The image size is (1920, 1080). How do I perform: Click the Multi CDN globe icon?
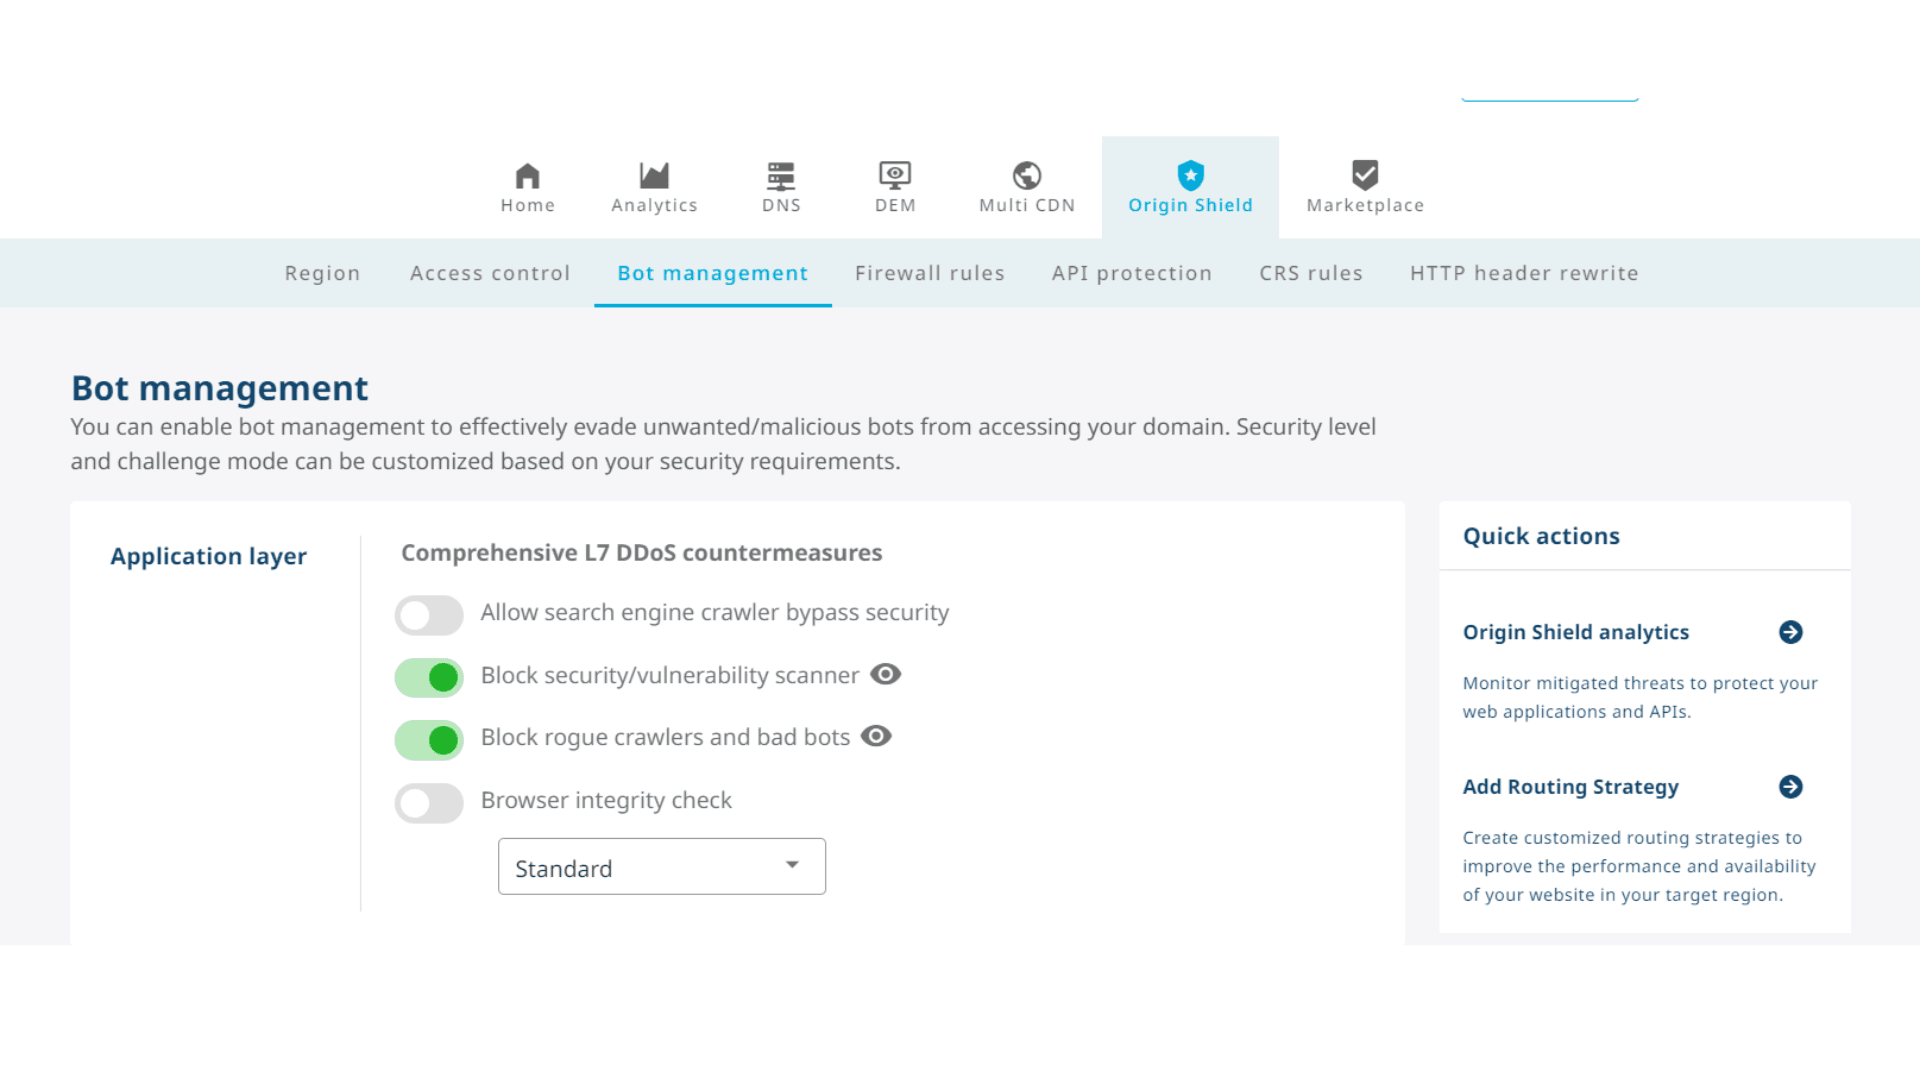(x=1027, y=176)
